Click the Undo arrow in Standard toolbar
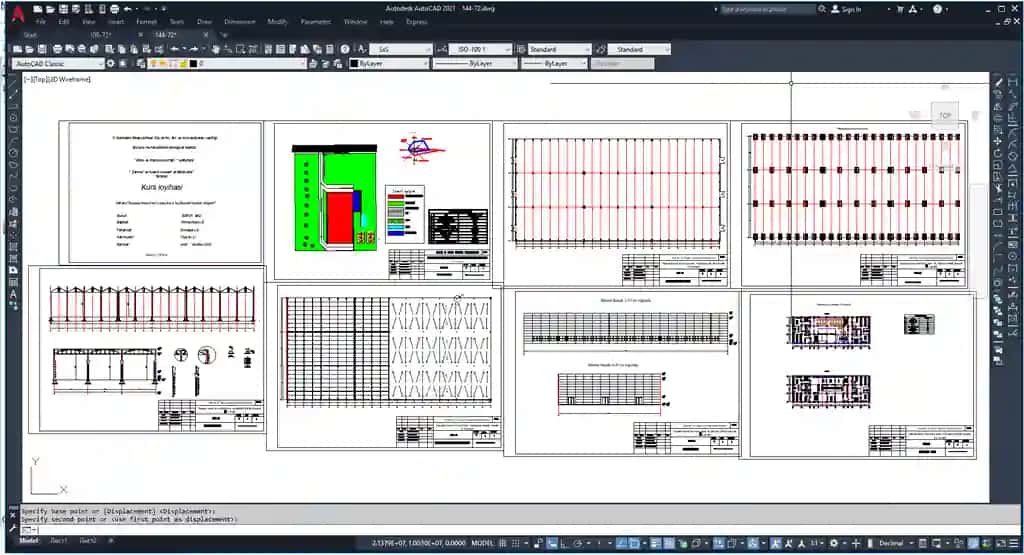 click(x=174, y=49)
